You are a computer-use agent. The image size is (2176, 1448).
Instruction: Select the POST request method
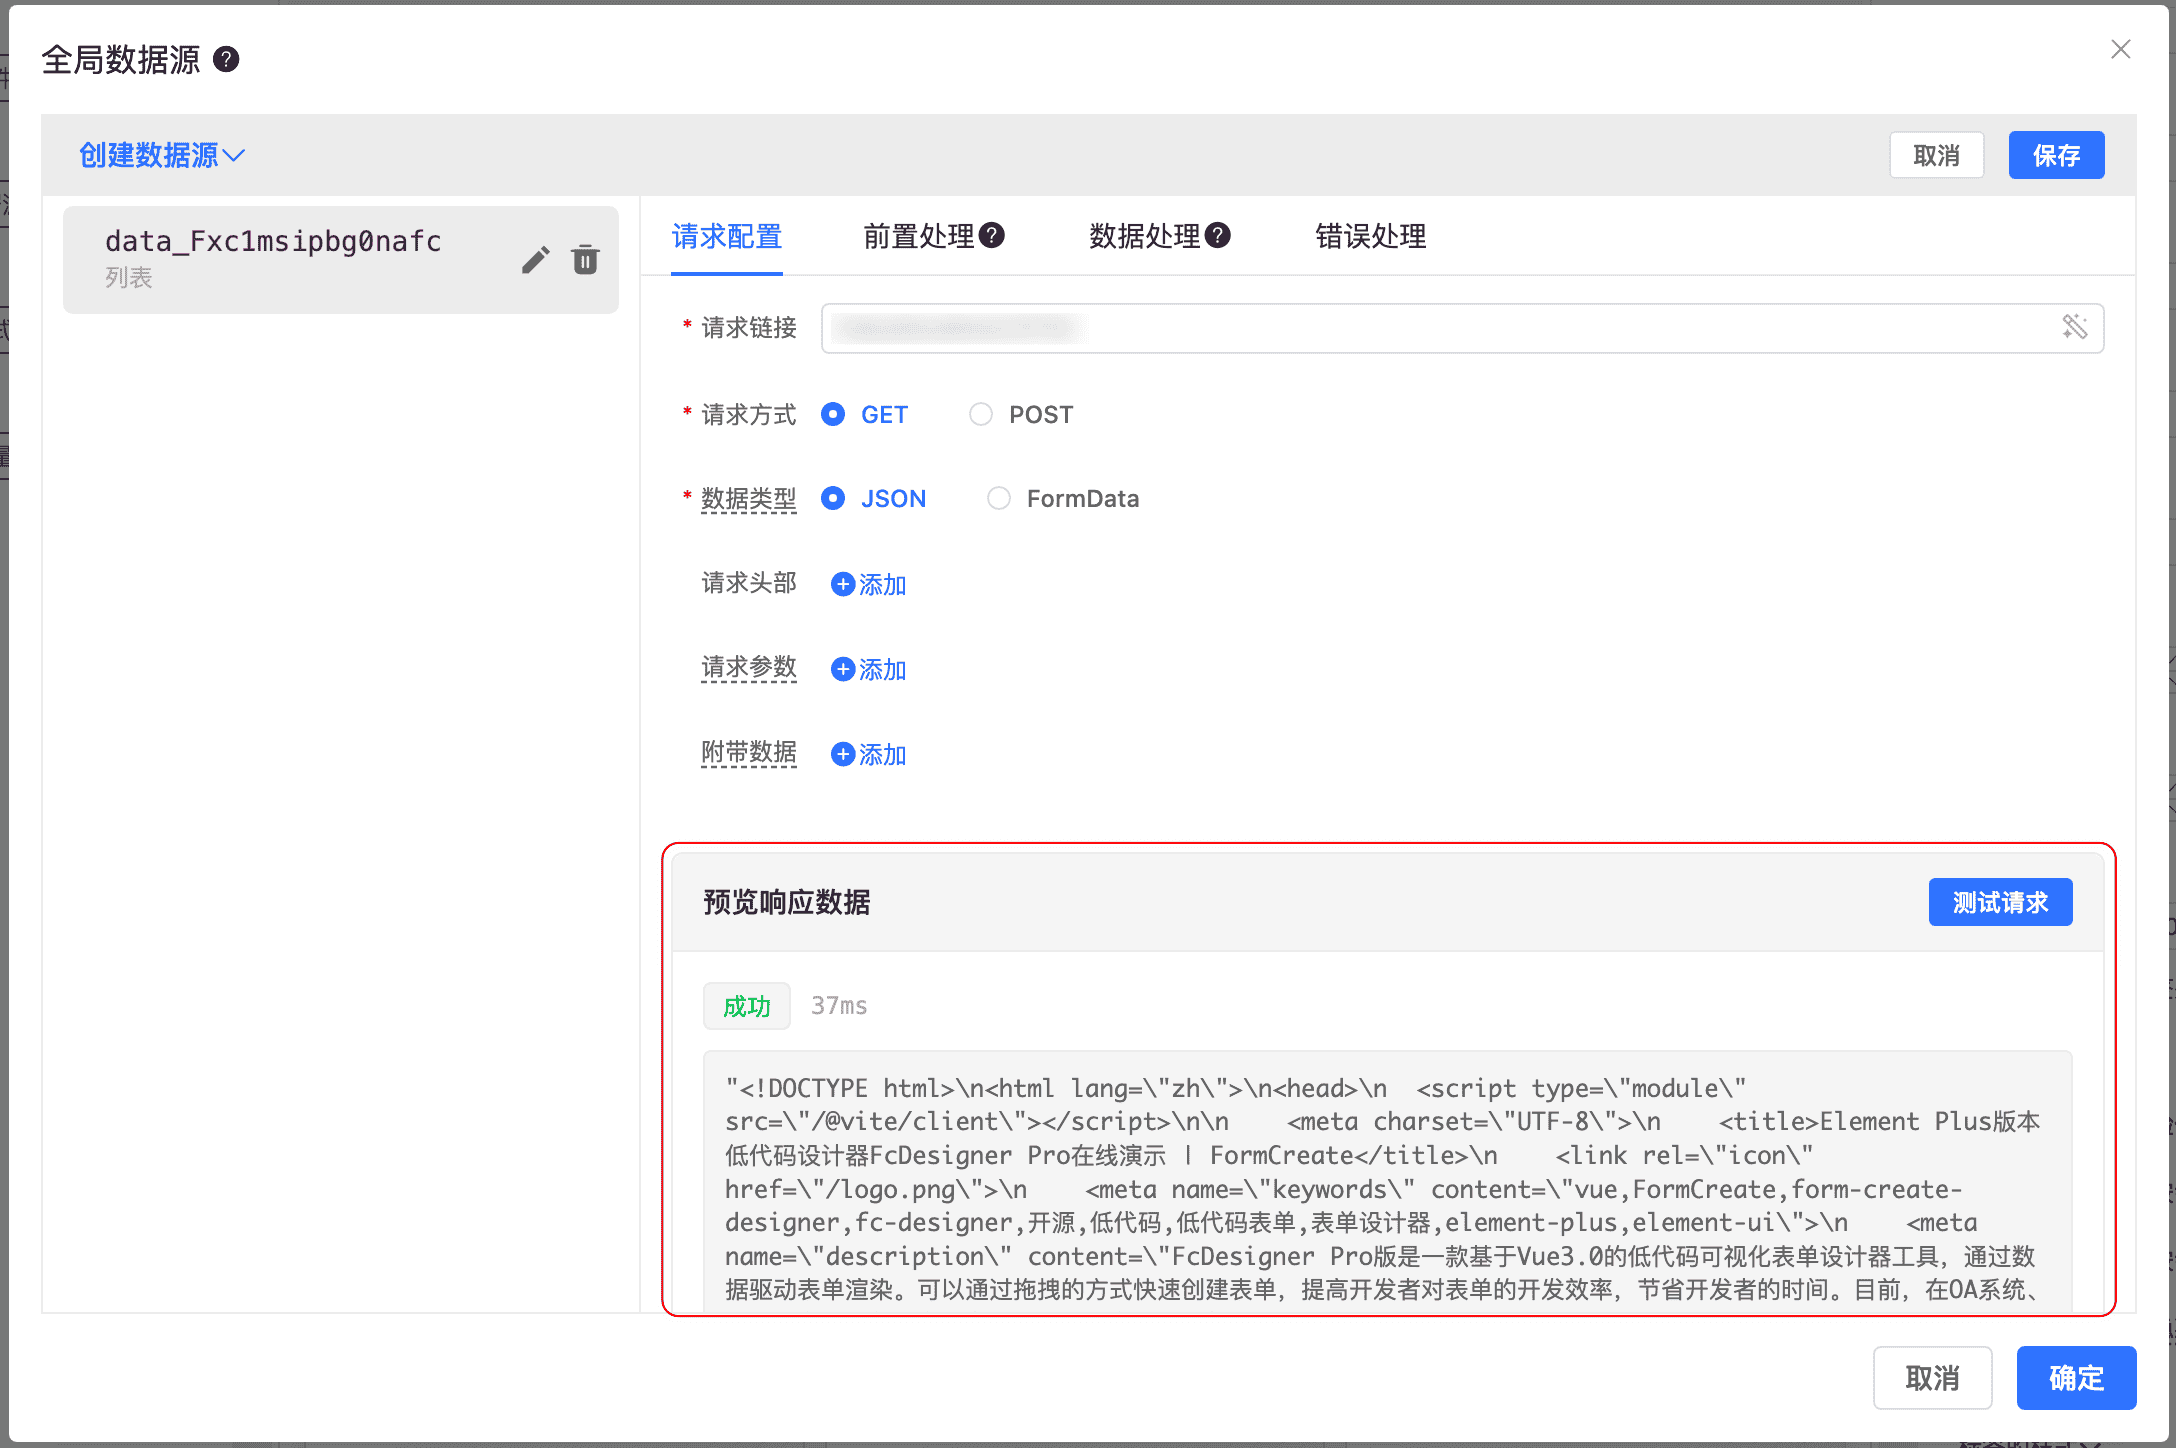coord(1021,415)
